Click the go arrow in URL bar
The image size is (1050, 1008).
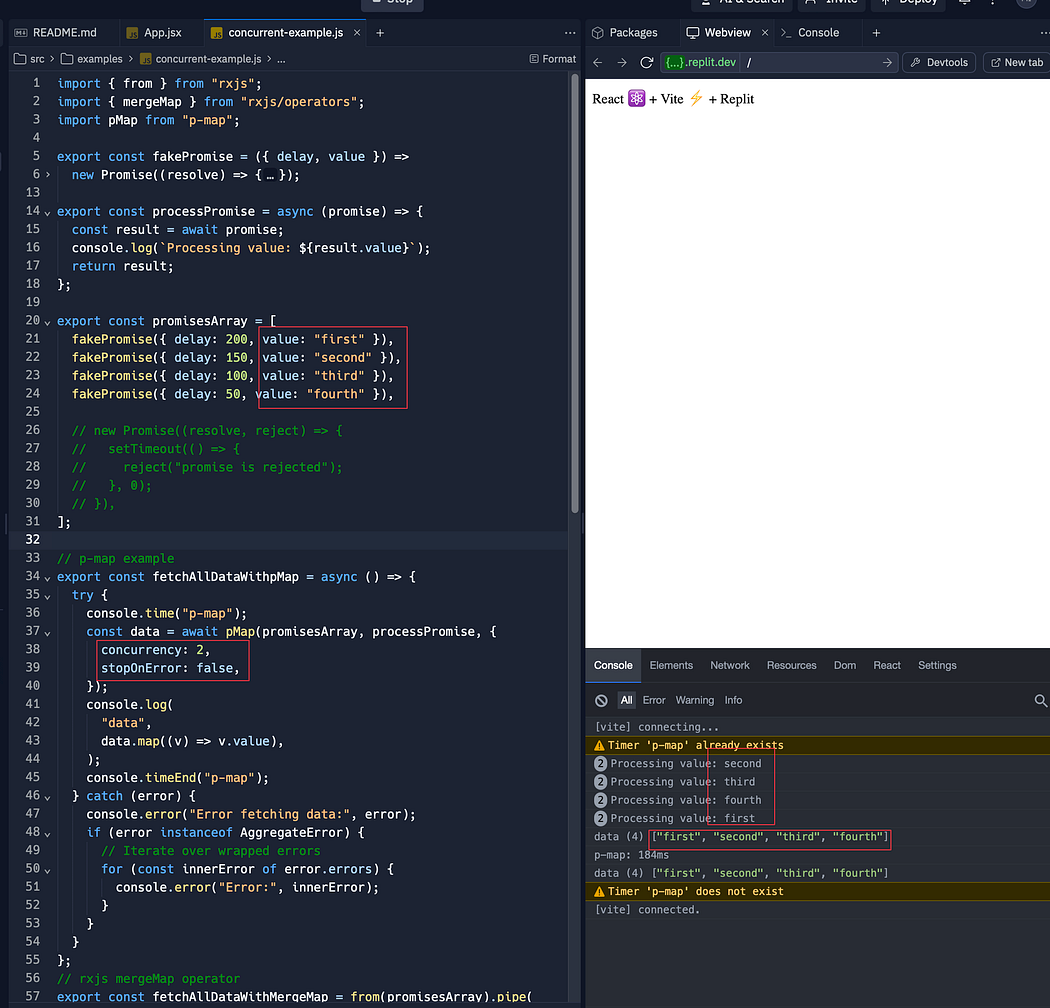(x=887, y=62)
